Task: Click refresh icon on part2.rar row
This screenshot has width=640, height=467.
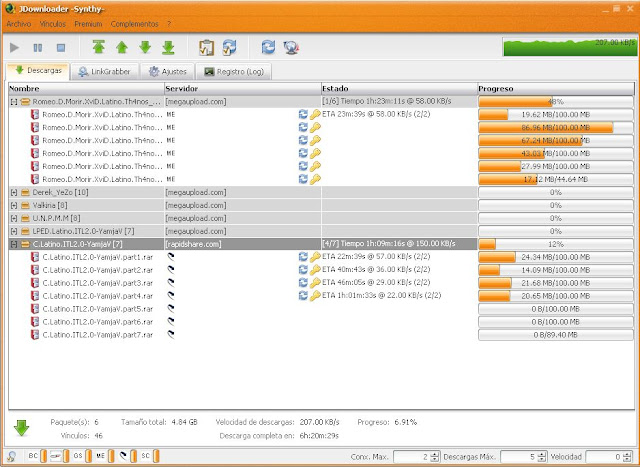Action: click(x=303, y=270)
